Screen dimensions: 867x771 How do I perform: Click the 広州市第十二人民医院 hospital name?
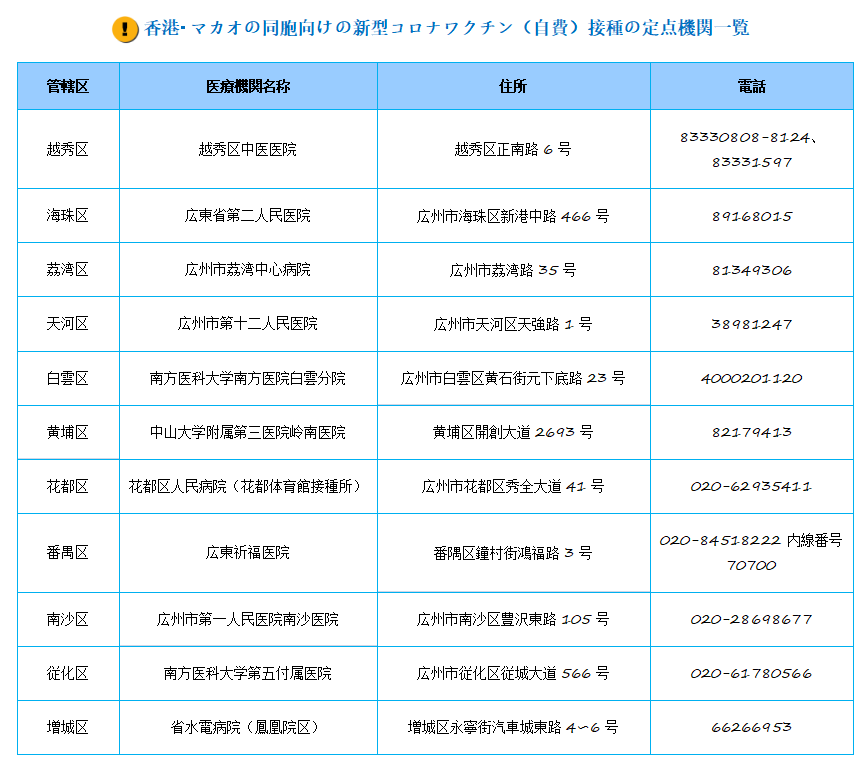[248, 324]
